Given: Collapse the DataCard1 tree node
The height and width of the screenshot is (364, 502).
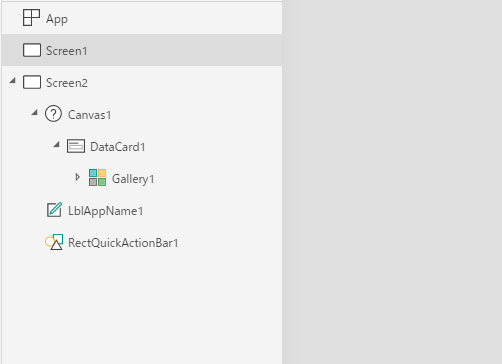Looking at the screenshot, I should (56, 145).
